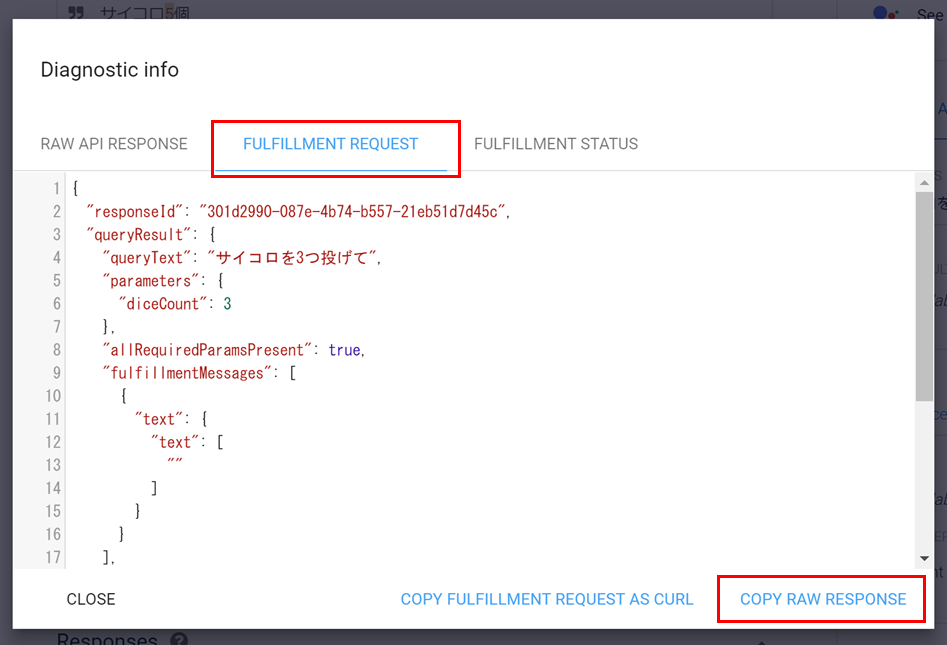Click the Google Assistant icon in background
This screenshot has width=947, height=645.
point(885,12)
